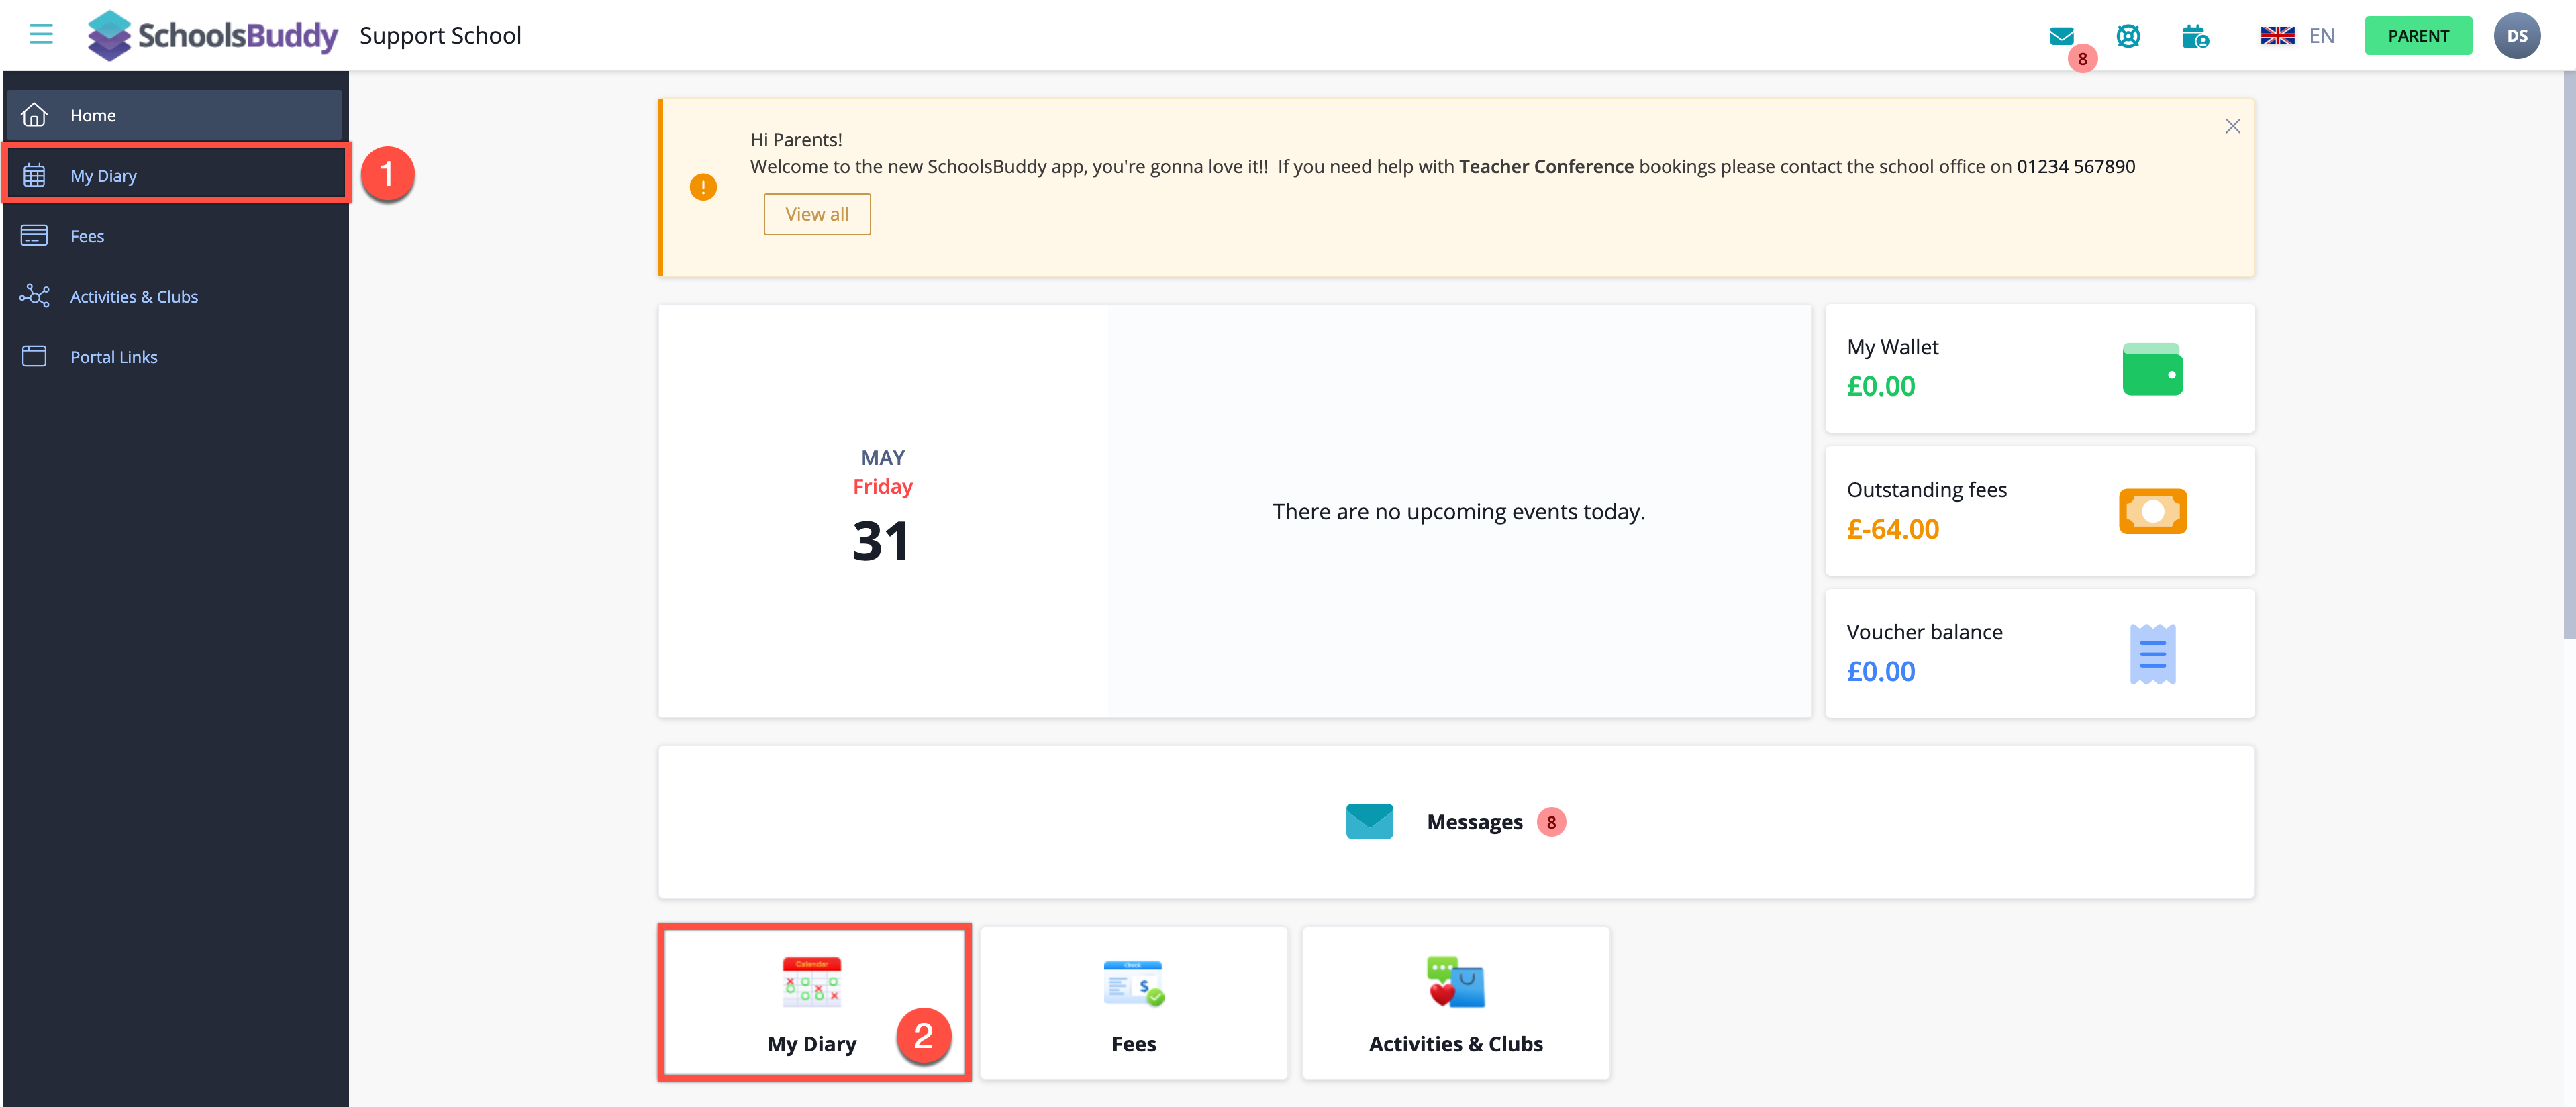Click the green My Wallet icon
The width and height of the screenshot is (2576, 1107).
pos(2152,369)
